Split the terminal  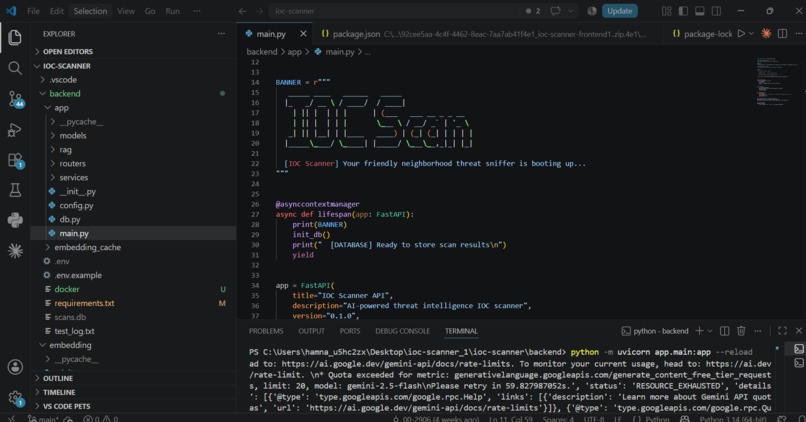click(725, 331)
